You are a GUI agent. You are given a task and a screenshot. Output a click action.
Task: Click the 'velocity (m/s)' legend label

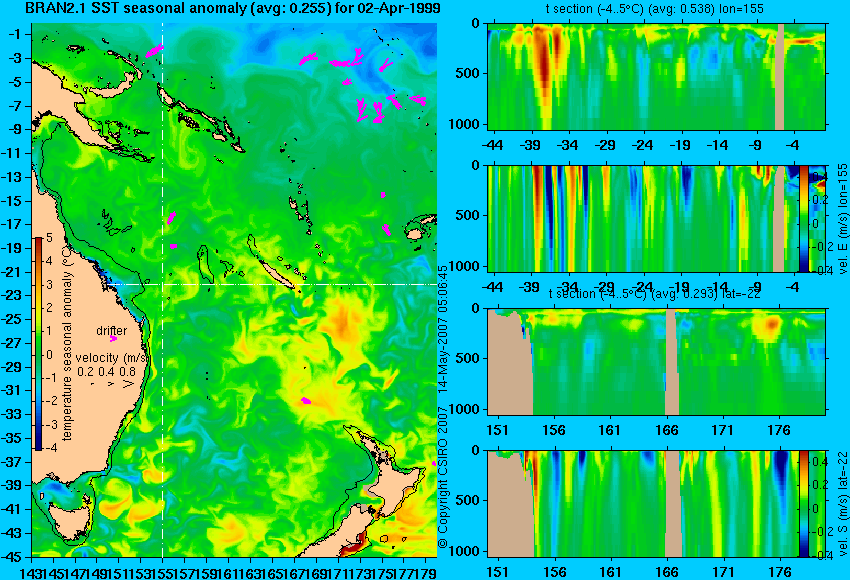pyautogui.click(x=112, y=358)
